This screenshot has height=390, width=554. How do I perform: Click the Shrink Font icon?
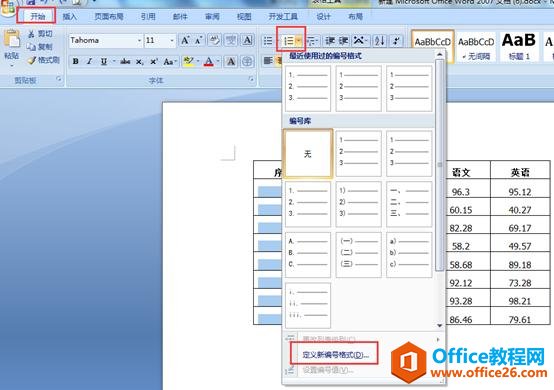199,41
